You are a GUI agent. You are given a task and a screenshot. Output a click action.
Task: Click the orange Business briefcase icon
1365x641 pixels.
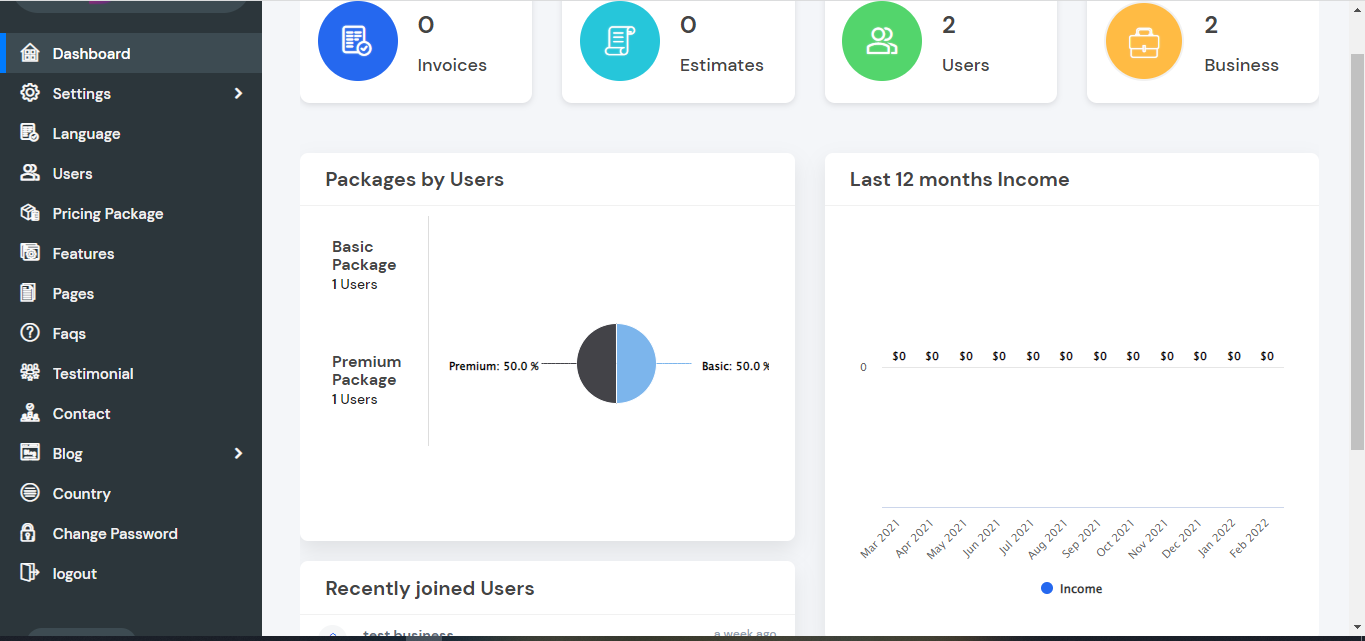coord(1143,41)
